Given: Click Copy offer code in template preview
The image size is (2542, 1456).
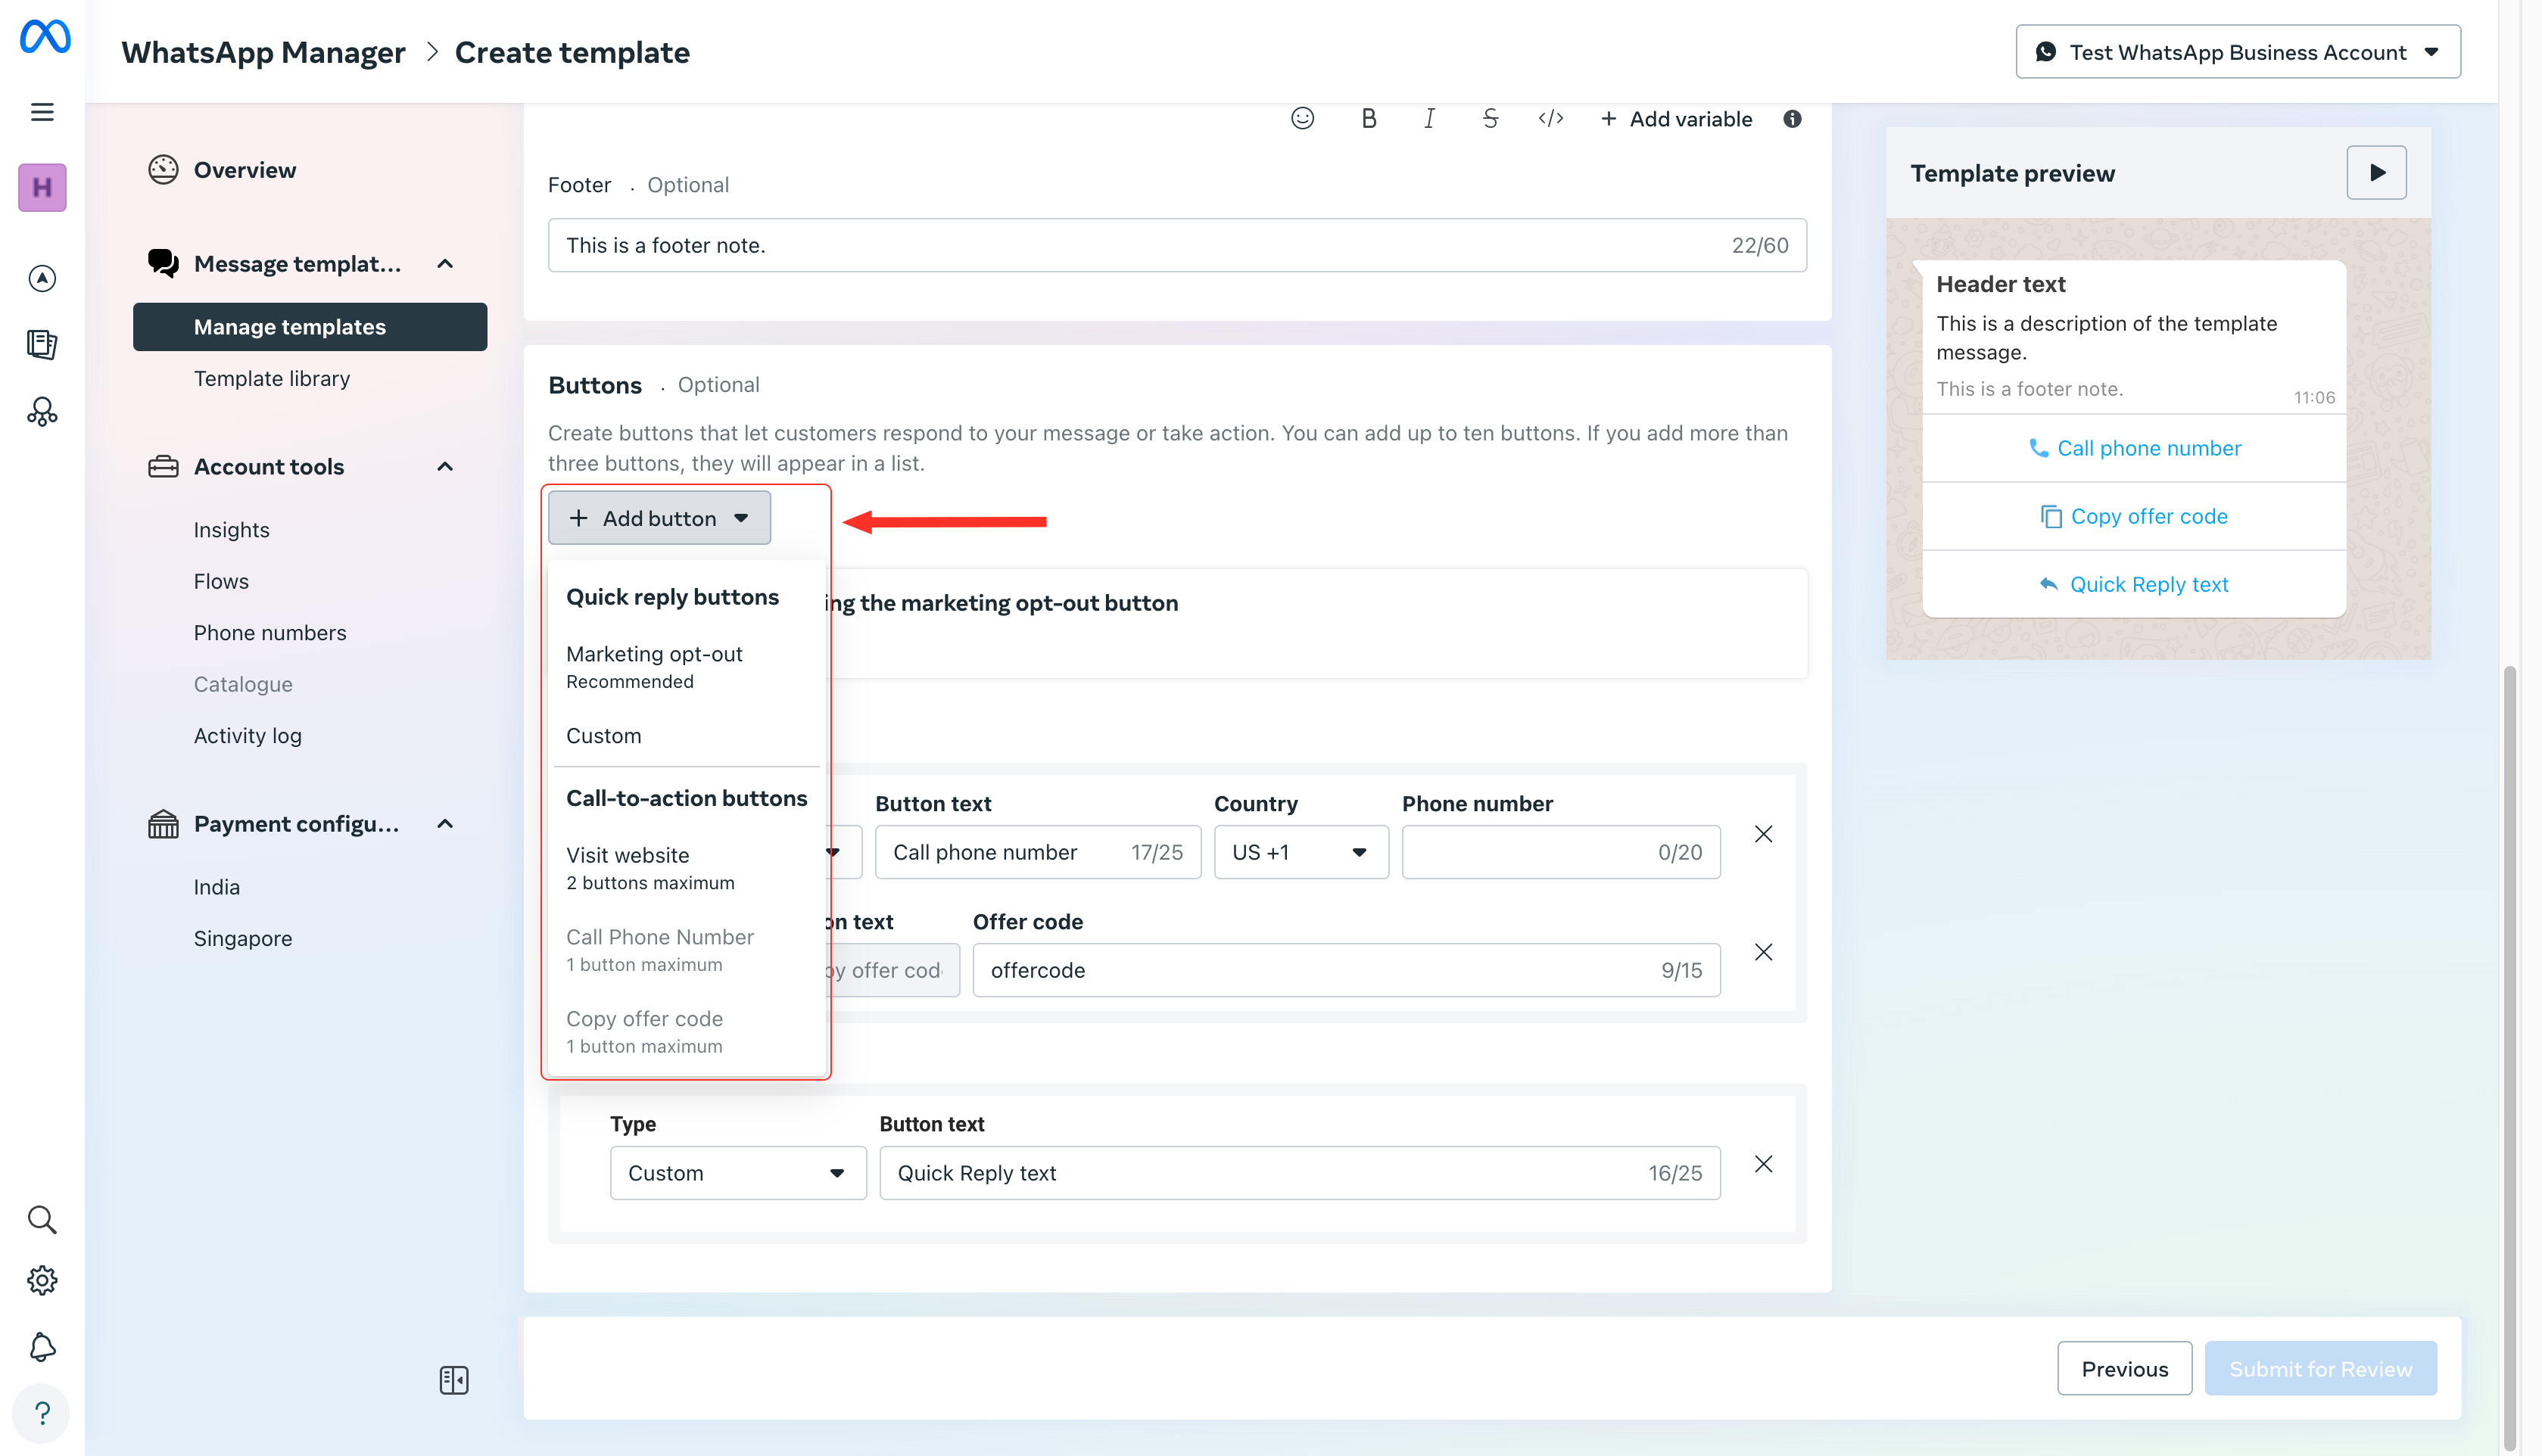Looking at the screenshot, I should tap(2134, 516).
